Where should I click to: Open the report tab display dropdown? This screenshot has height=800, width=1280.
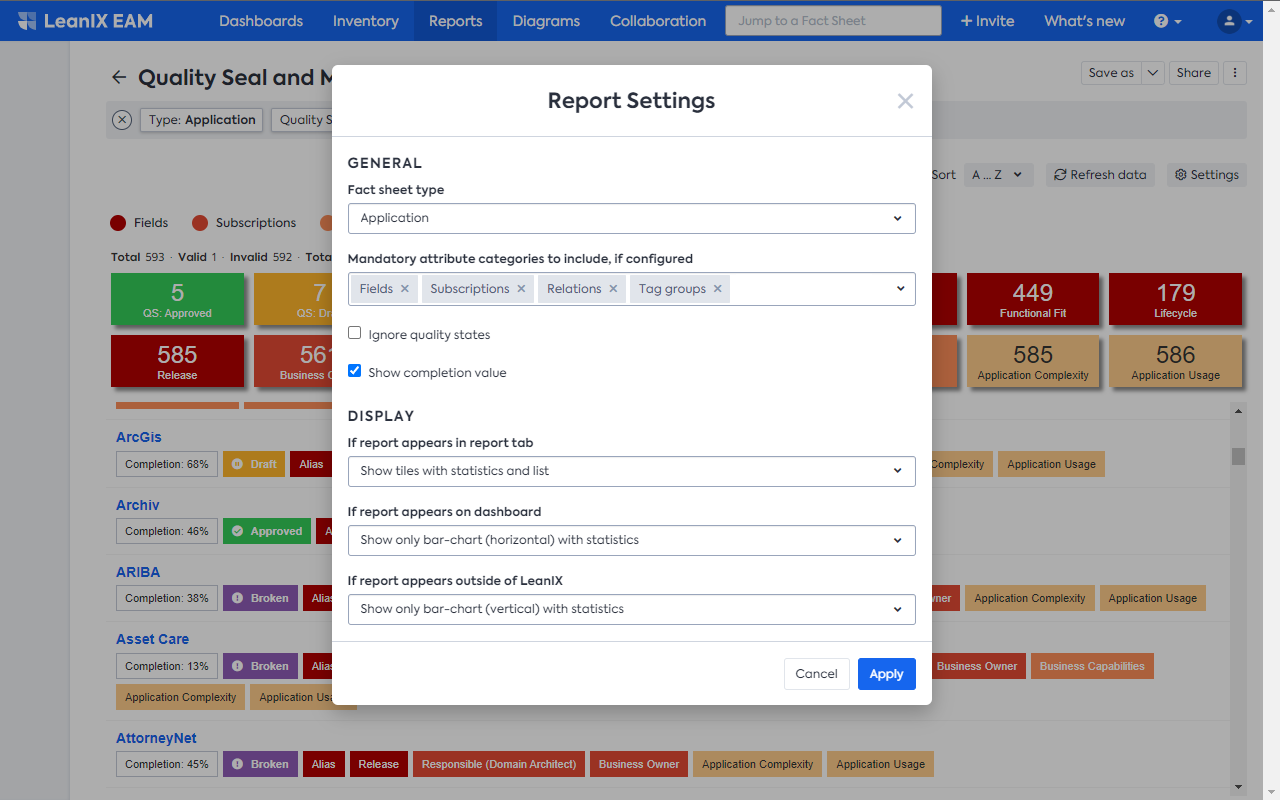point(632,471)
